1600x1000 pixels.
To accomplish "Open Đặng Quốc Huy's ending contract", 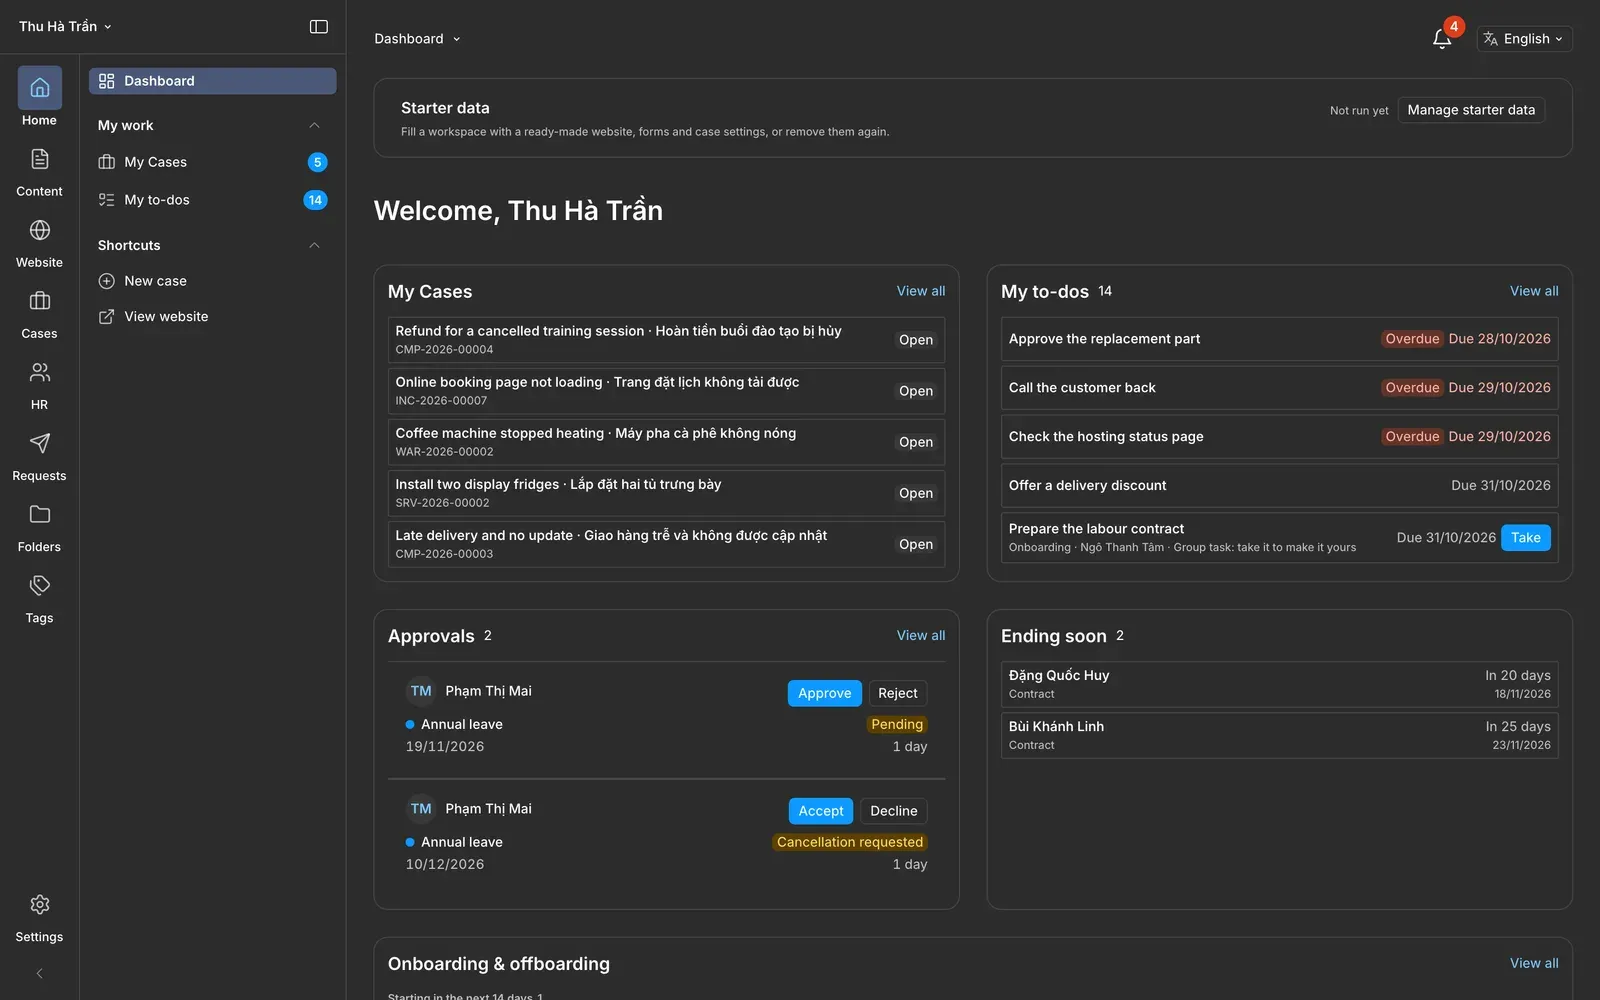I will tap(1279, 684).
